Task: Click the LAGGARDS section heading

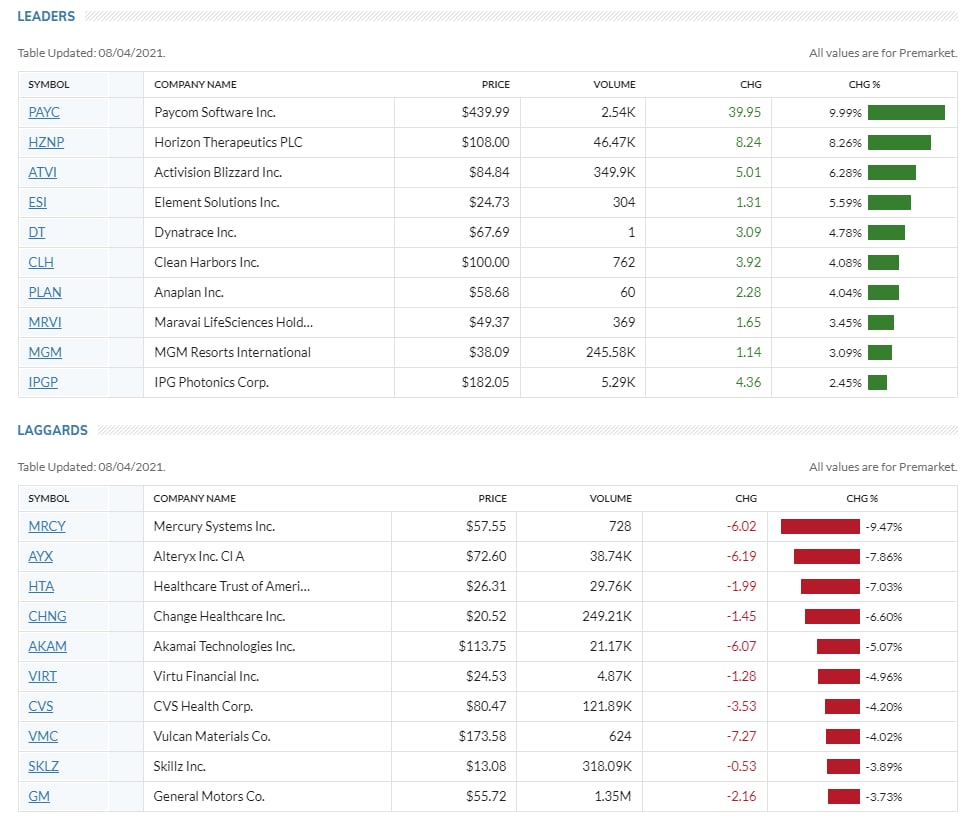Action: coord(52,430)
